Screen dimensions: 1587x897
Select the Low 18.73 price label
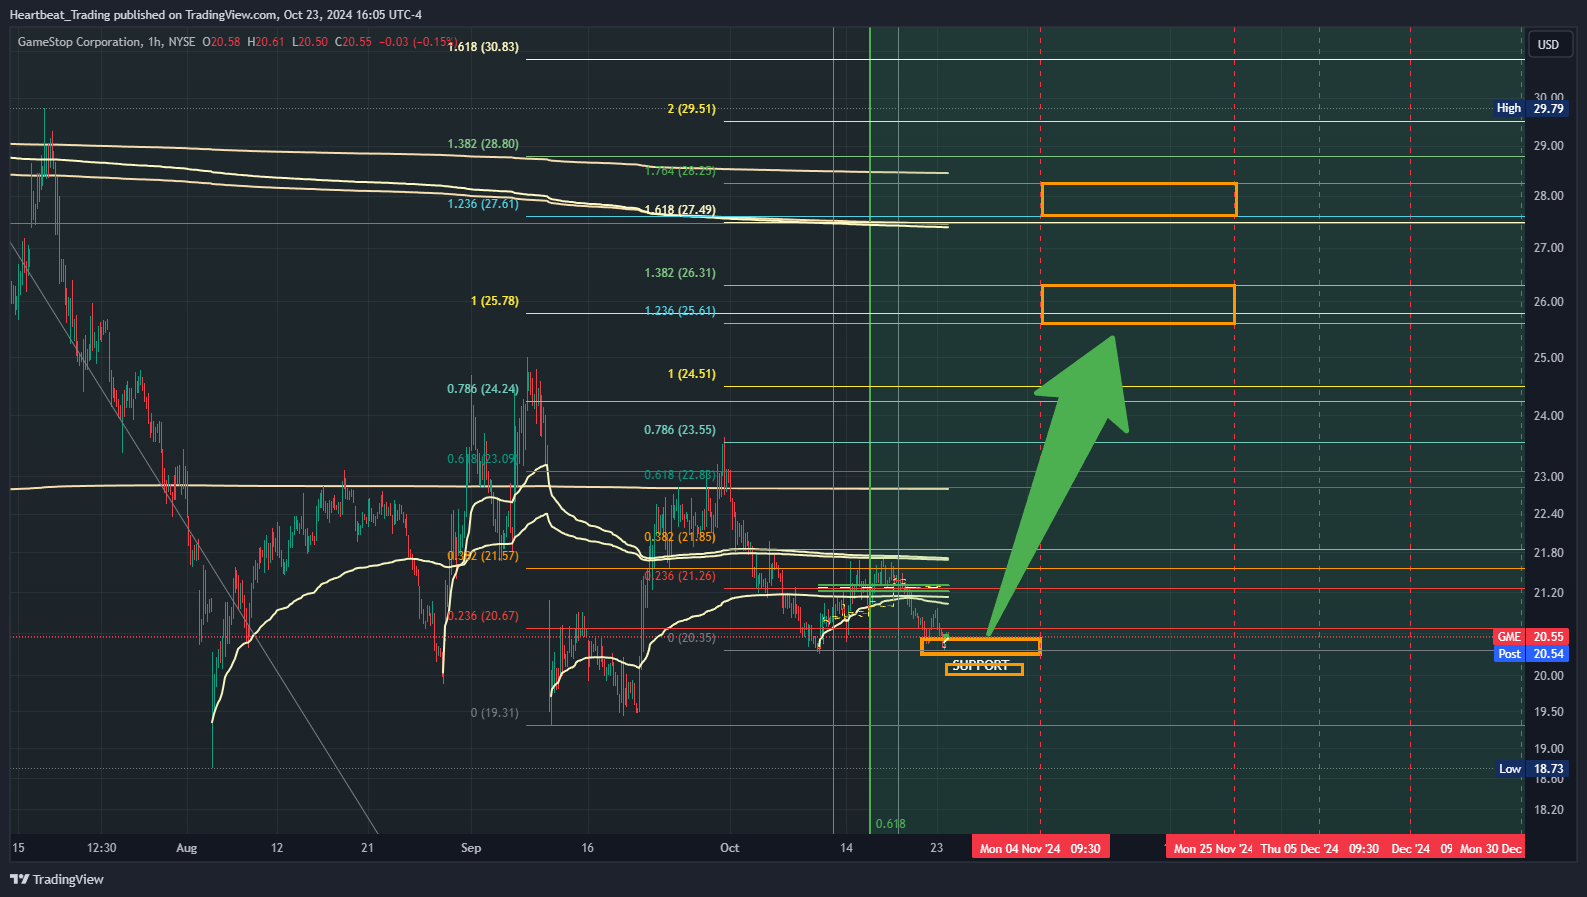[x=1532, y=769]
